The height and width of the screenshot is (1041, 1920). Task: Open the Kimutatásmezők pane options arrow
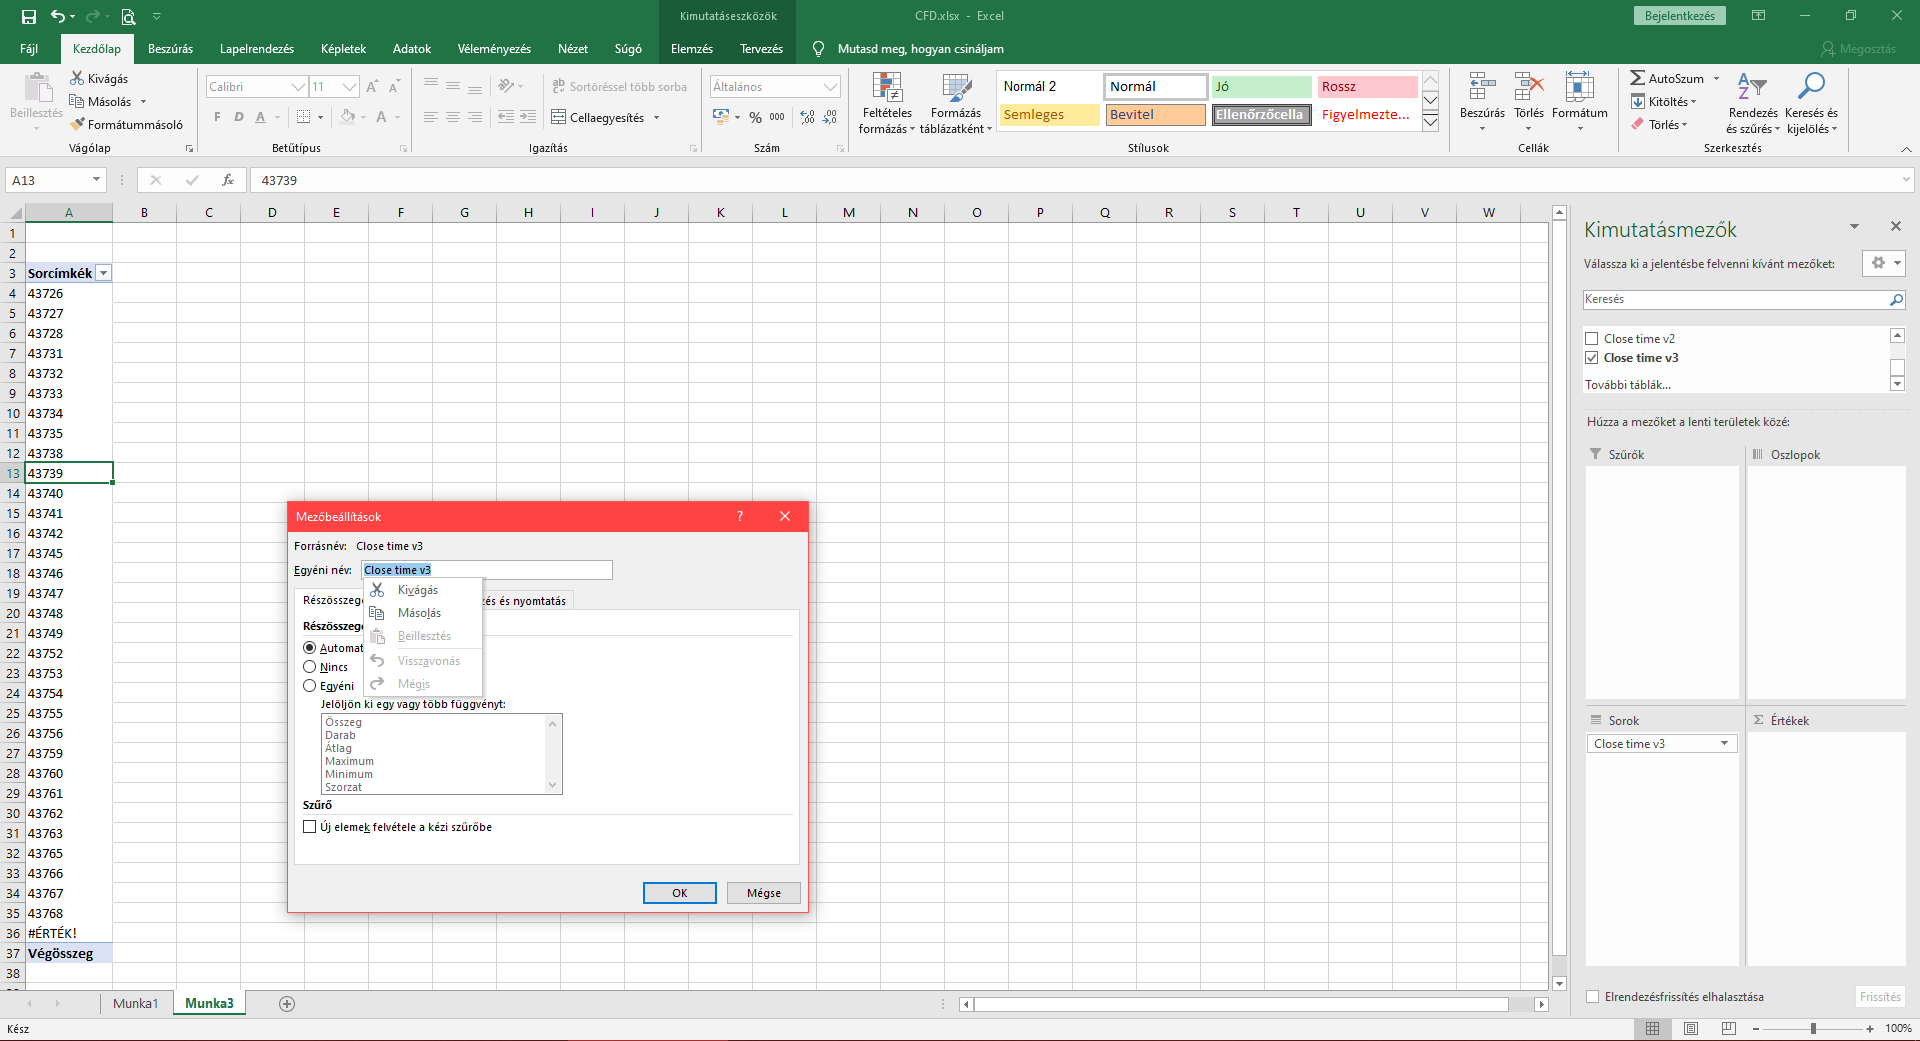[1855, 227]
